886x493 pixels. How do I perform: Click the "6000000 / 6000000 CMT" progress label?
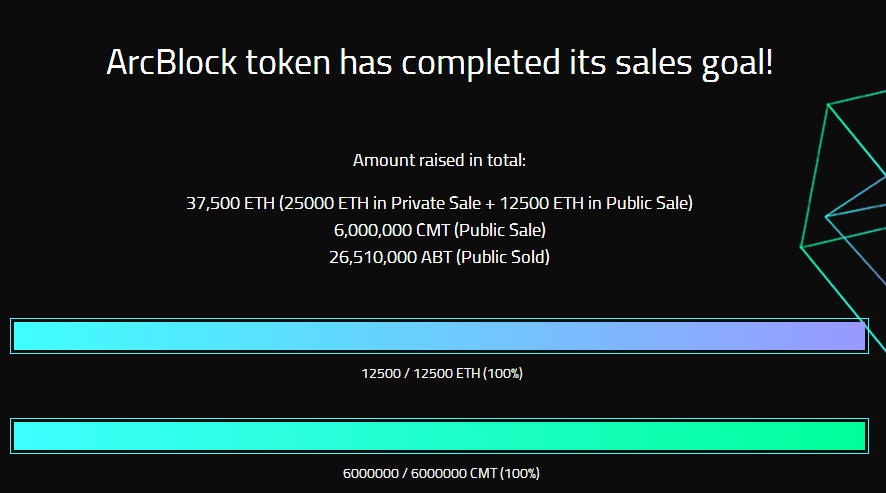419,473
